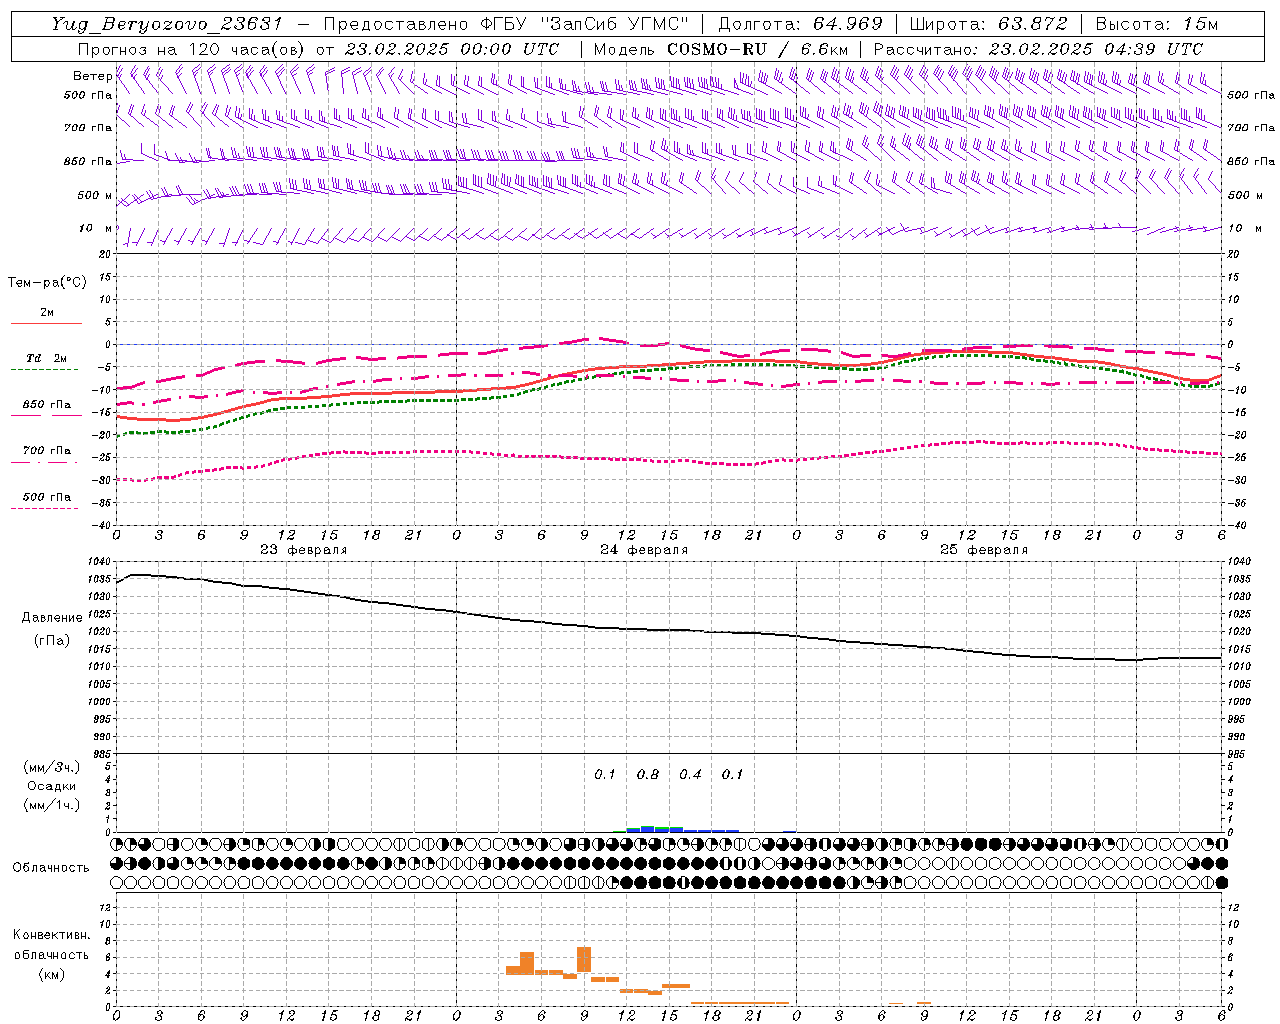The image size is (1280, 1024).
Task: Click the computed time Рассчитано: 23.02.2025 04:39 UTC
Action: point(1038,49)
